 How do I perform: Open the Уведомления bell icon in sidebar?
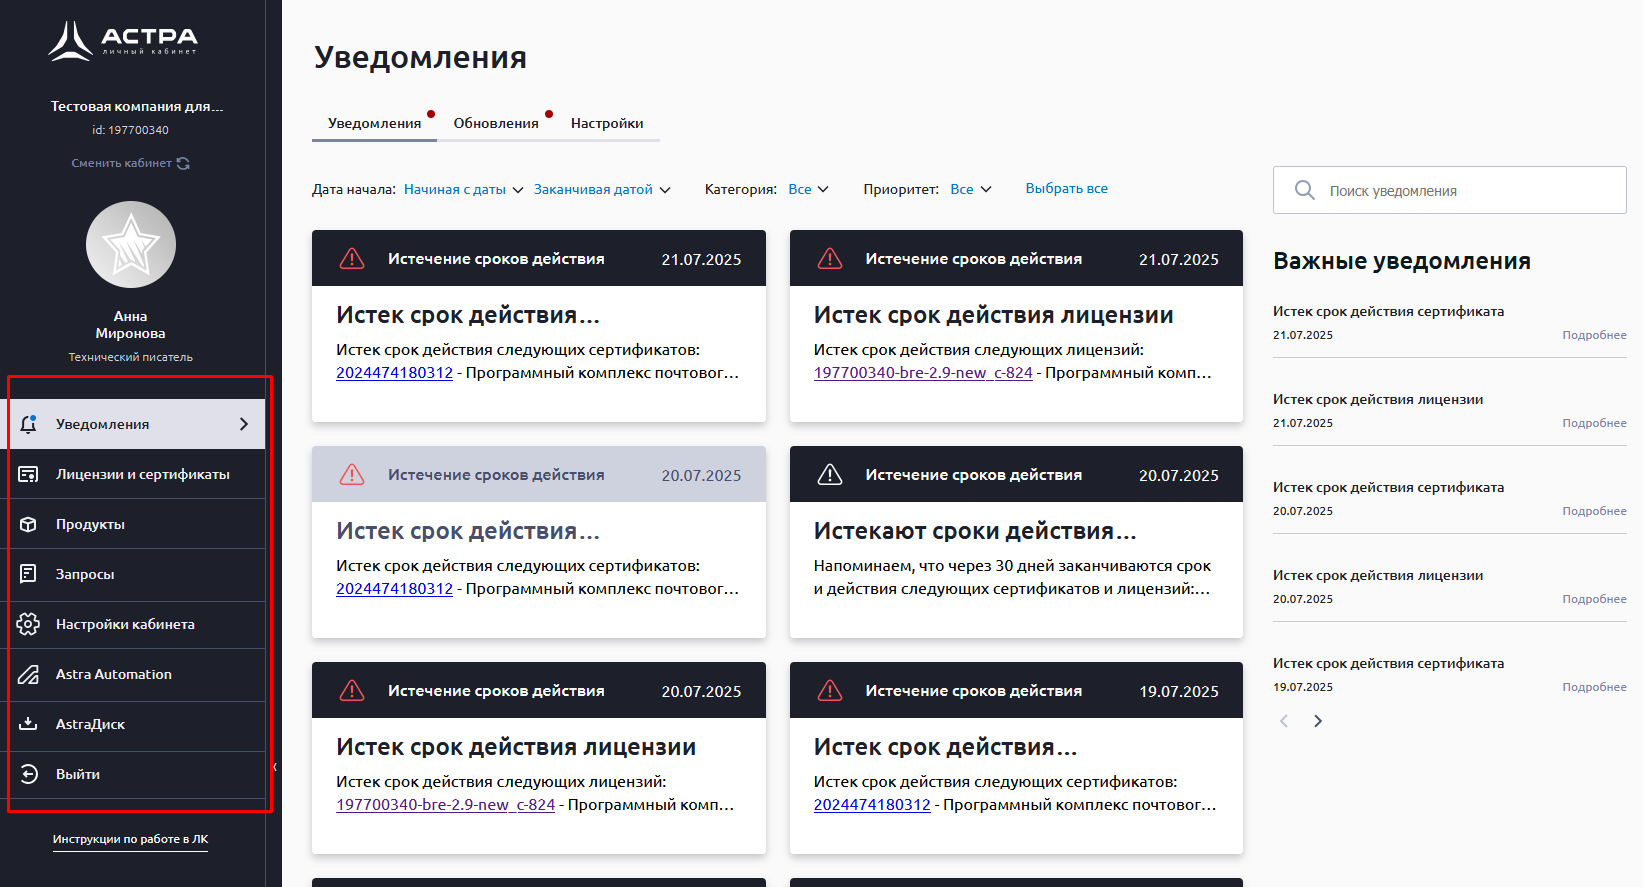click(x=28, y=424)
